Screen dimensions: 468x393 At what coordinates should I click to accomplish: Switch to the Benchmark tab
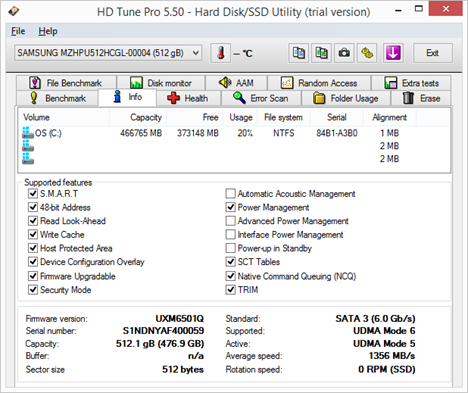click(x=57, y=98)
